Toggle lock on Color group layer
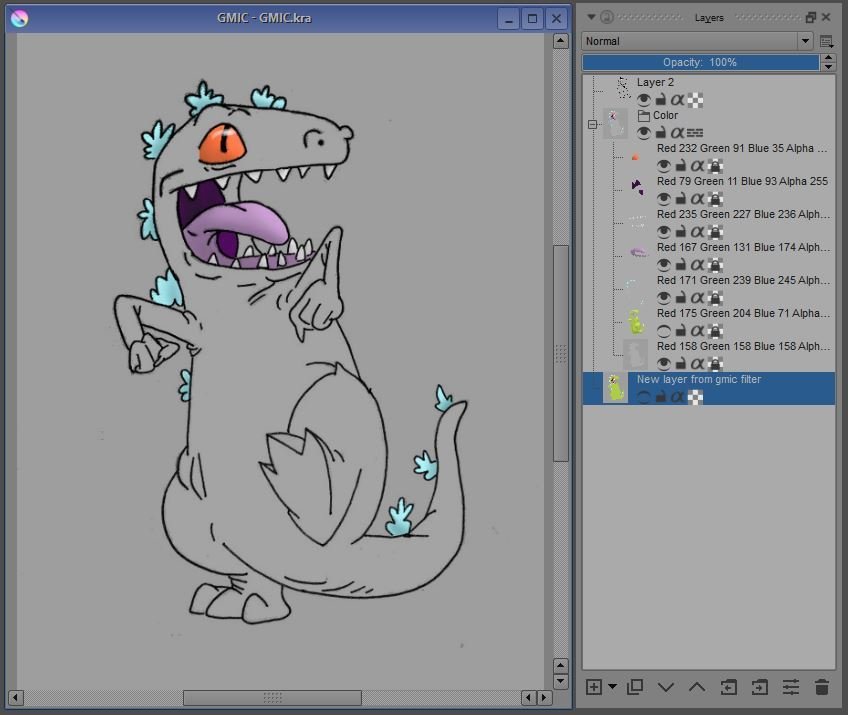The image size is (848, 715). pyautogui.click(x=661, y=133)
